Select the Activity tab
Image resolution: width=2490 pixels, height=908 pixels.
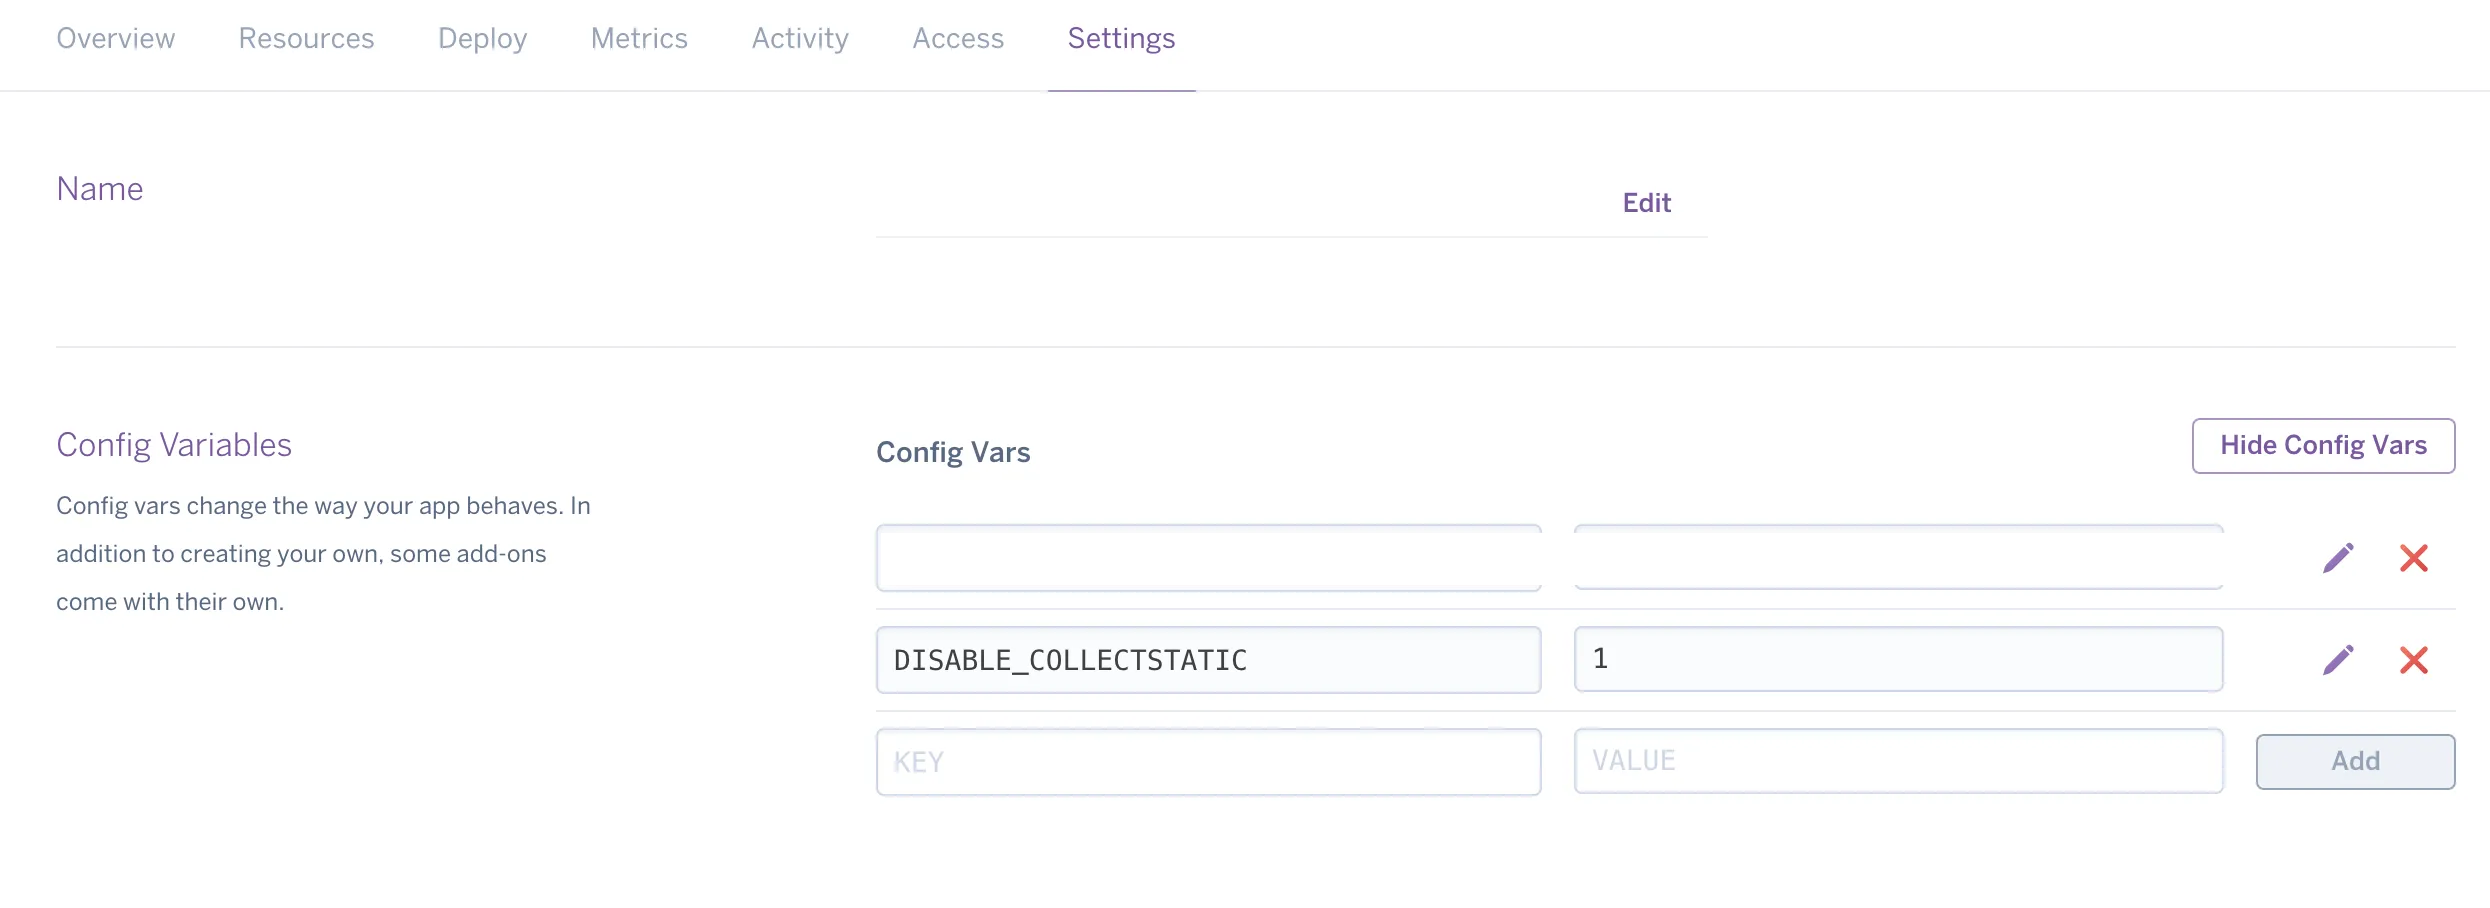click(x=800, y=39)
